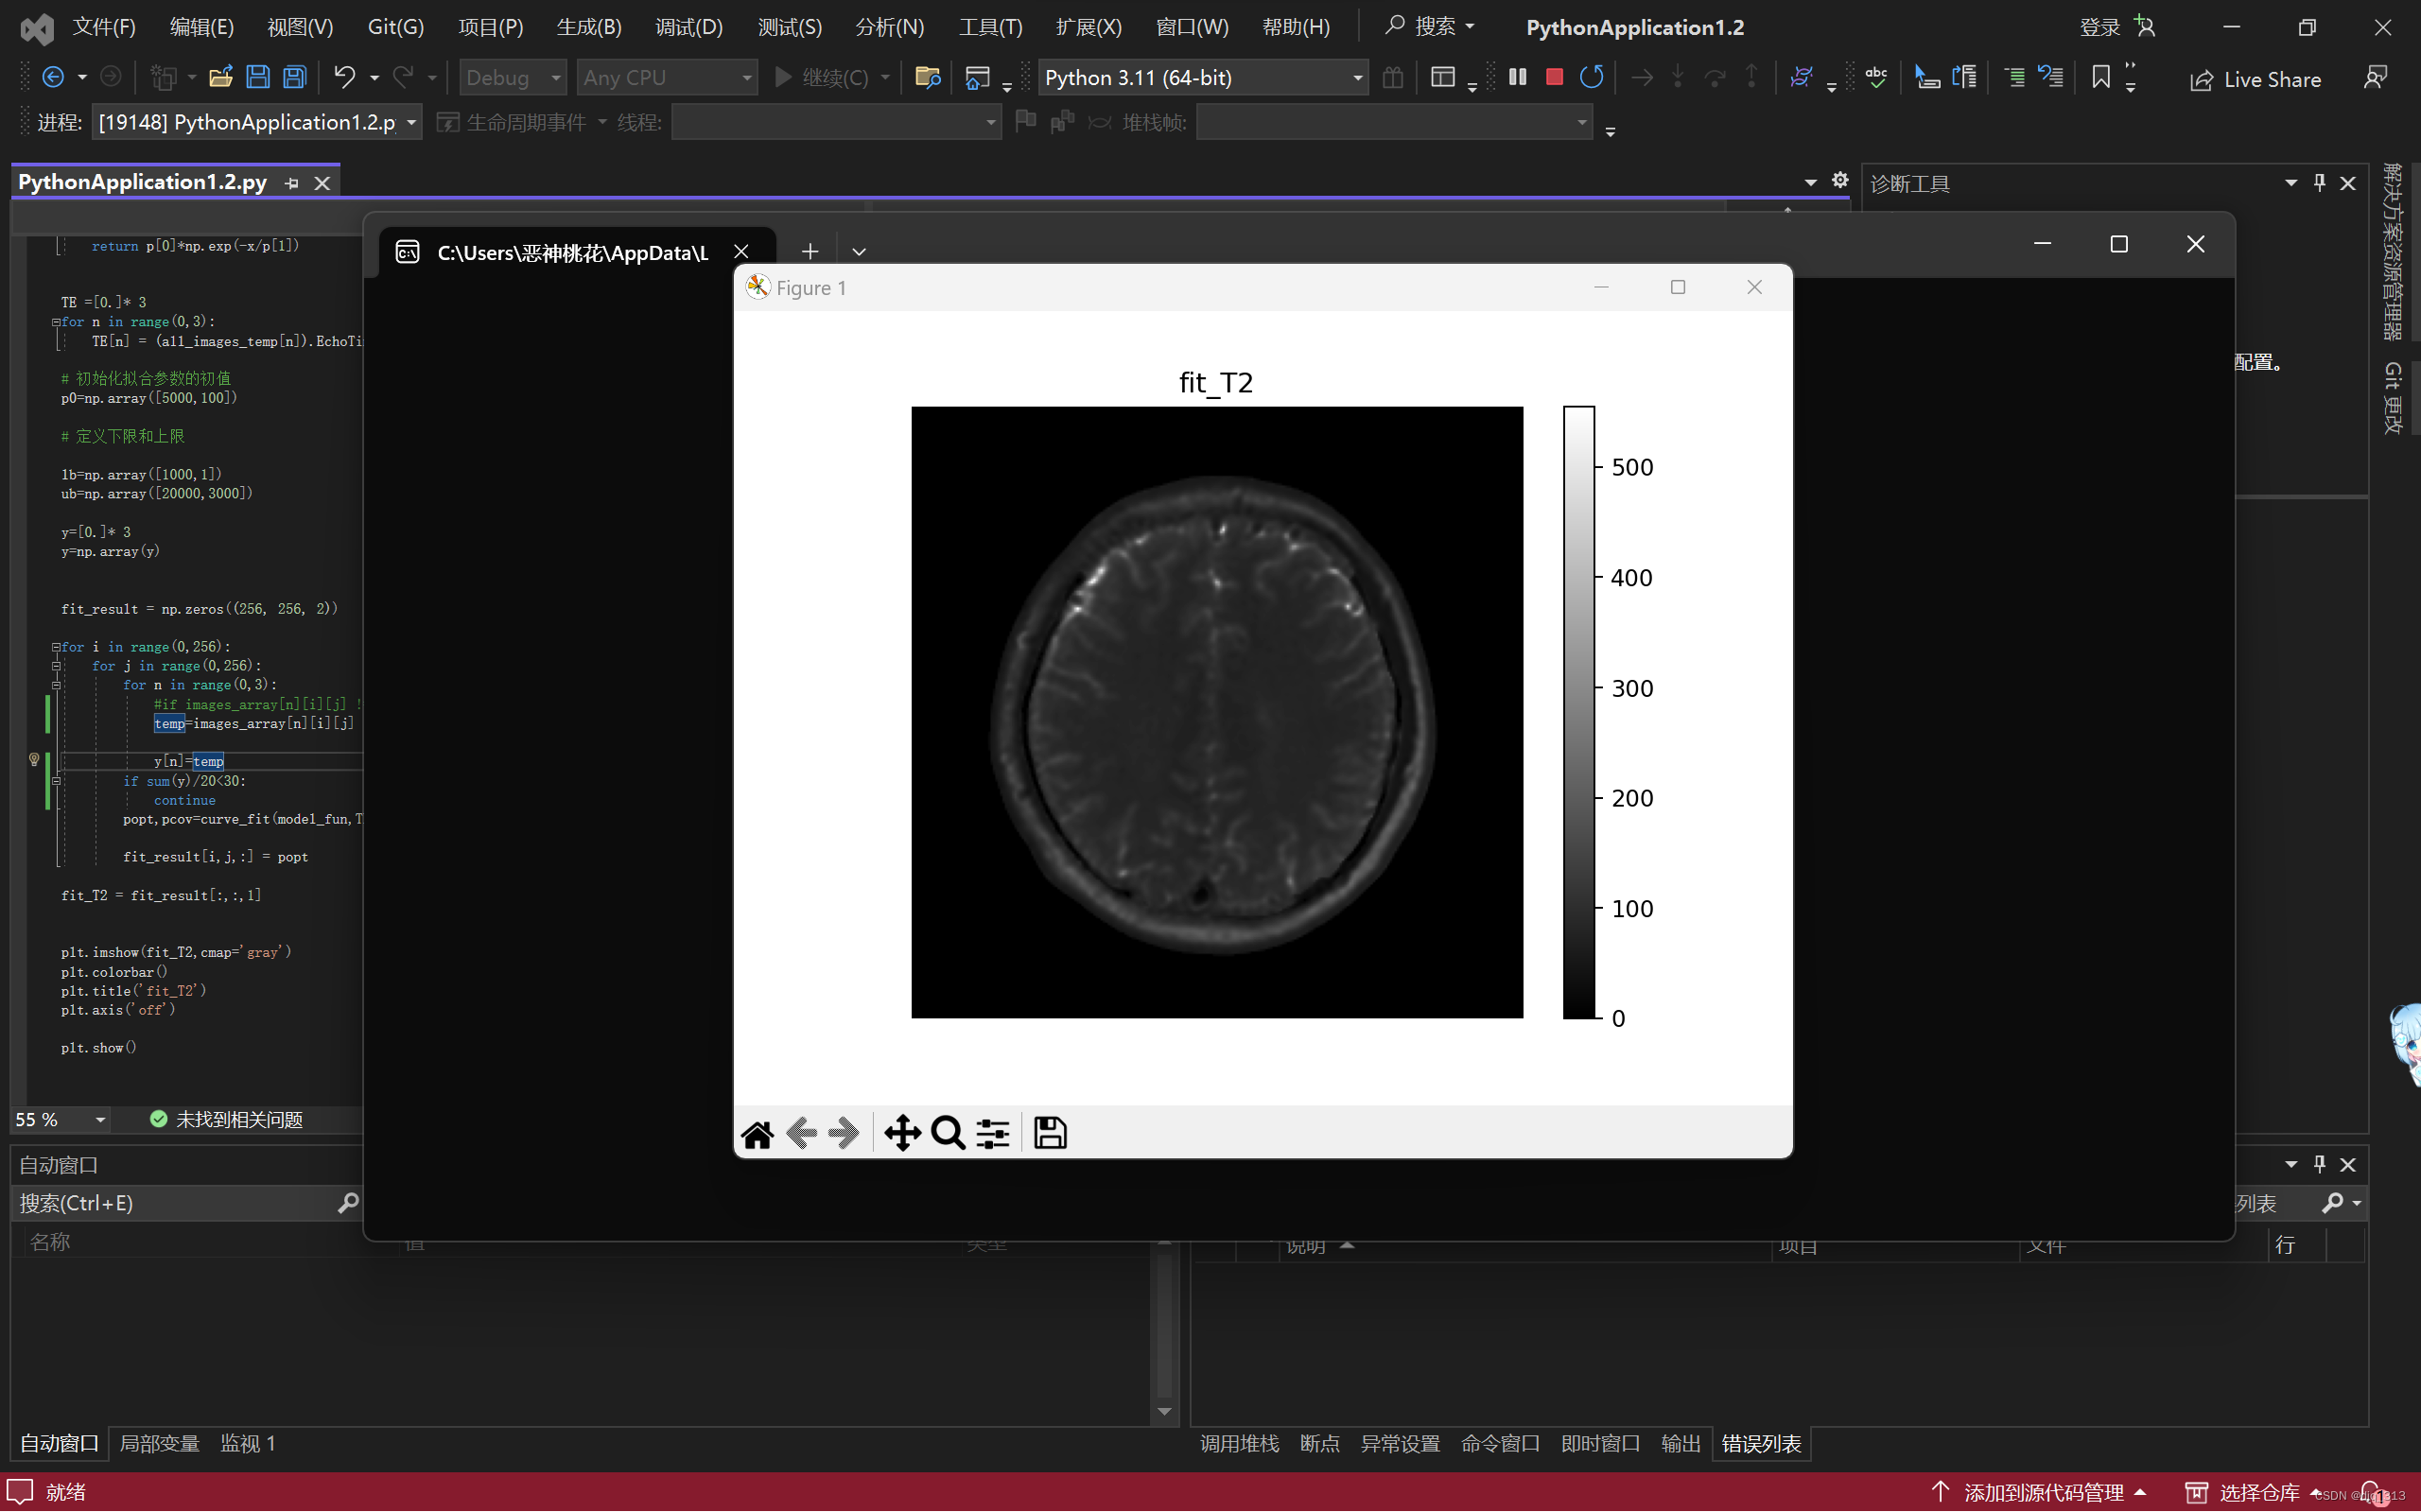Open matplotlib Configure subplots sliders icon
Viewport: 2421px width, 1512px height.
point(993,1134)
